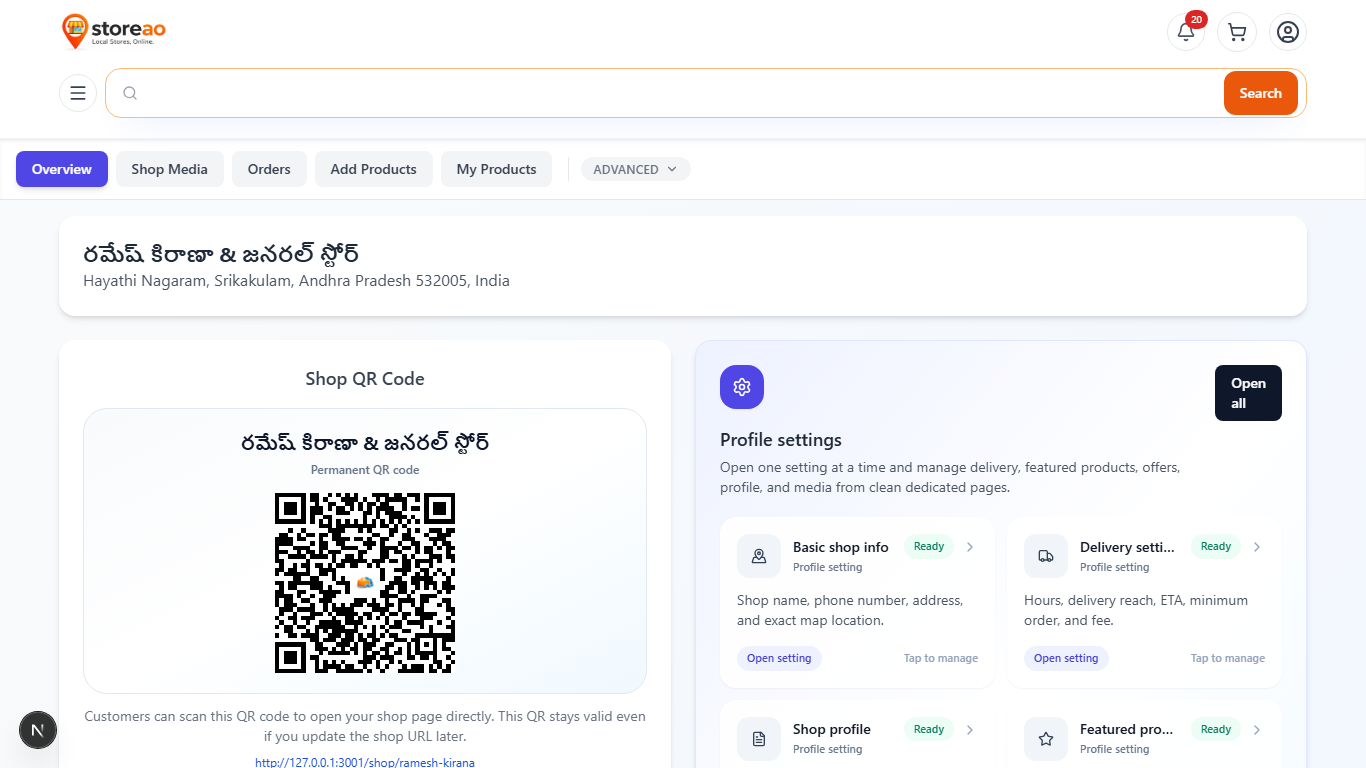Image resolution: width=1366 pixels, height=768 pixels.
Task: Click Ready badge on Shop profile
Action: (x=929, y=729)
